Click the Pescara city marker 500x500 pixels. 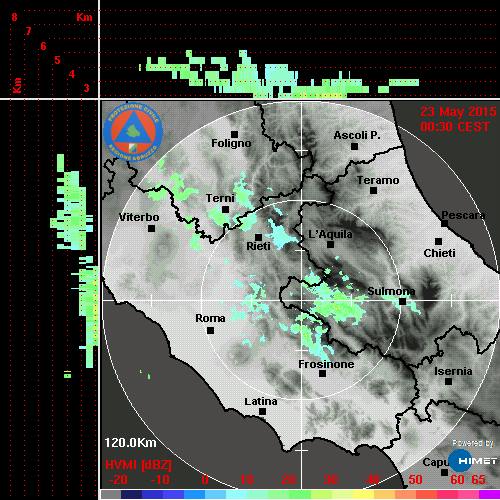pos(444,223)
